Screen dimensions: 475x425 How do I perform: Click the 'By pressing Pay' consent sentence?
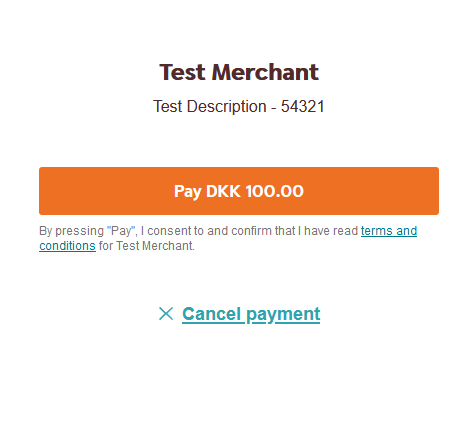tap(228, 238)
